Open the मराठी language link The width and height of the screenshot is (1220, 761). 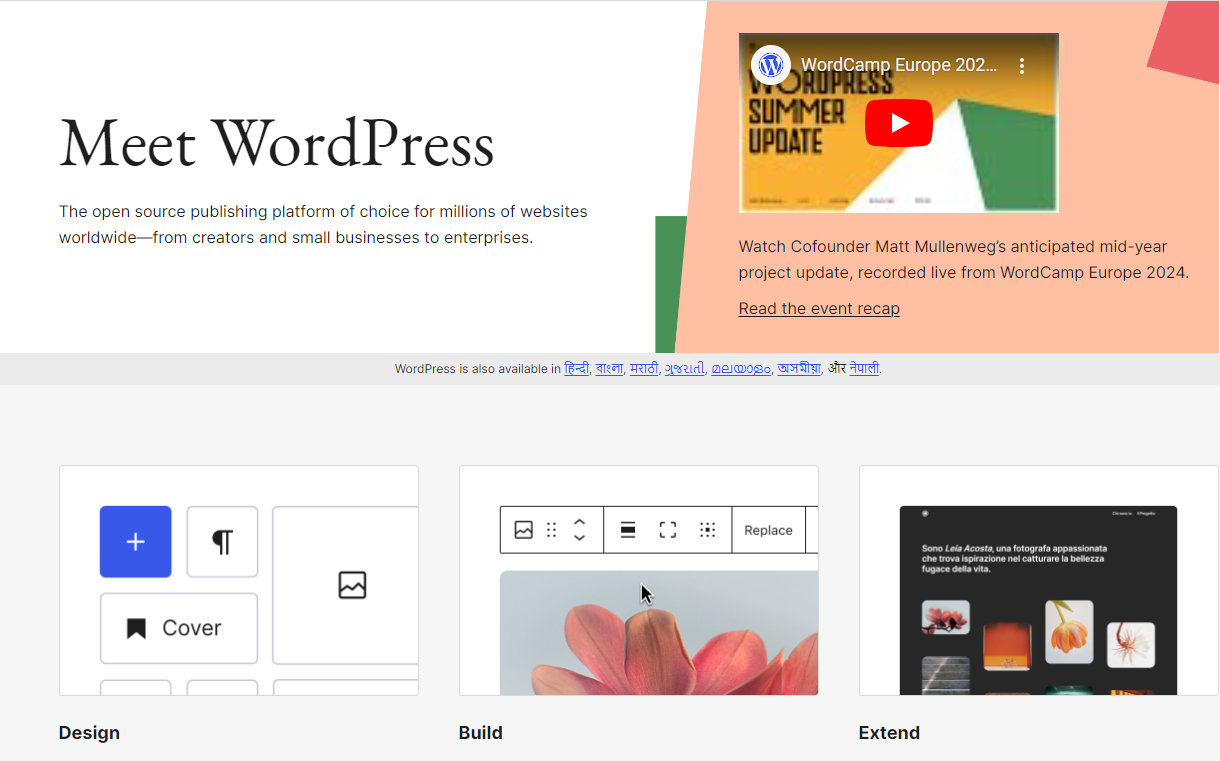pyautogui.click(x=643, y=369)
